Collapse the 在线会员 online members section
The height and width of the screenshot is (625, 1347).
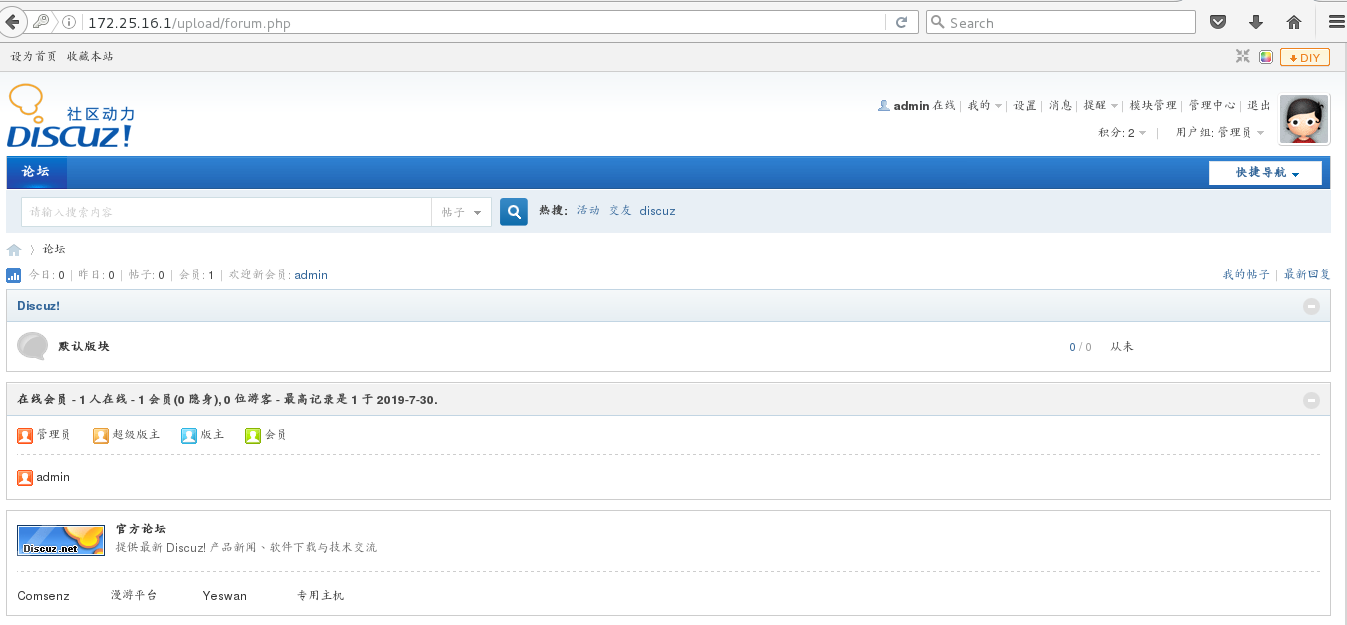coord(1312,400)
